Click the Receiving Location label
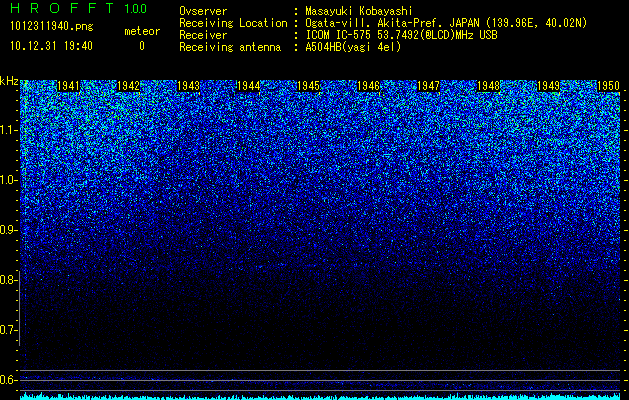629x400 pixels. tap(233, 23)
